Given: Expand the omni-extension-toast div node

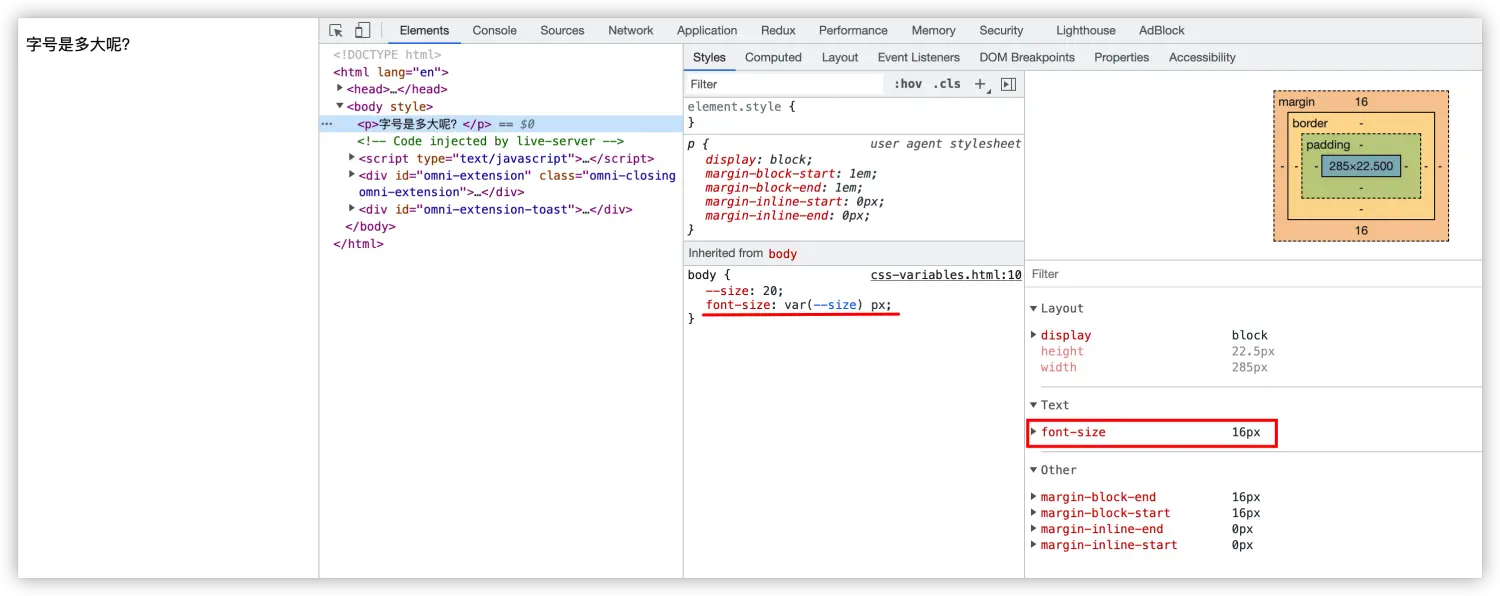Looking at the screenshot, I should 352,209.
